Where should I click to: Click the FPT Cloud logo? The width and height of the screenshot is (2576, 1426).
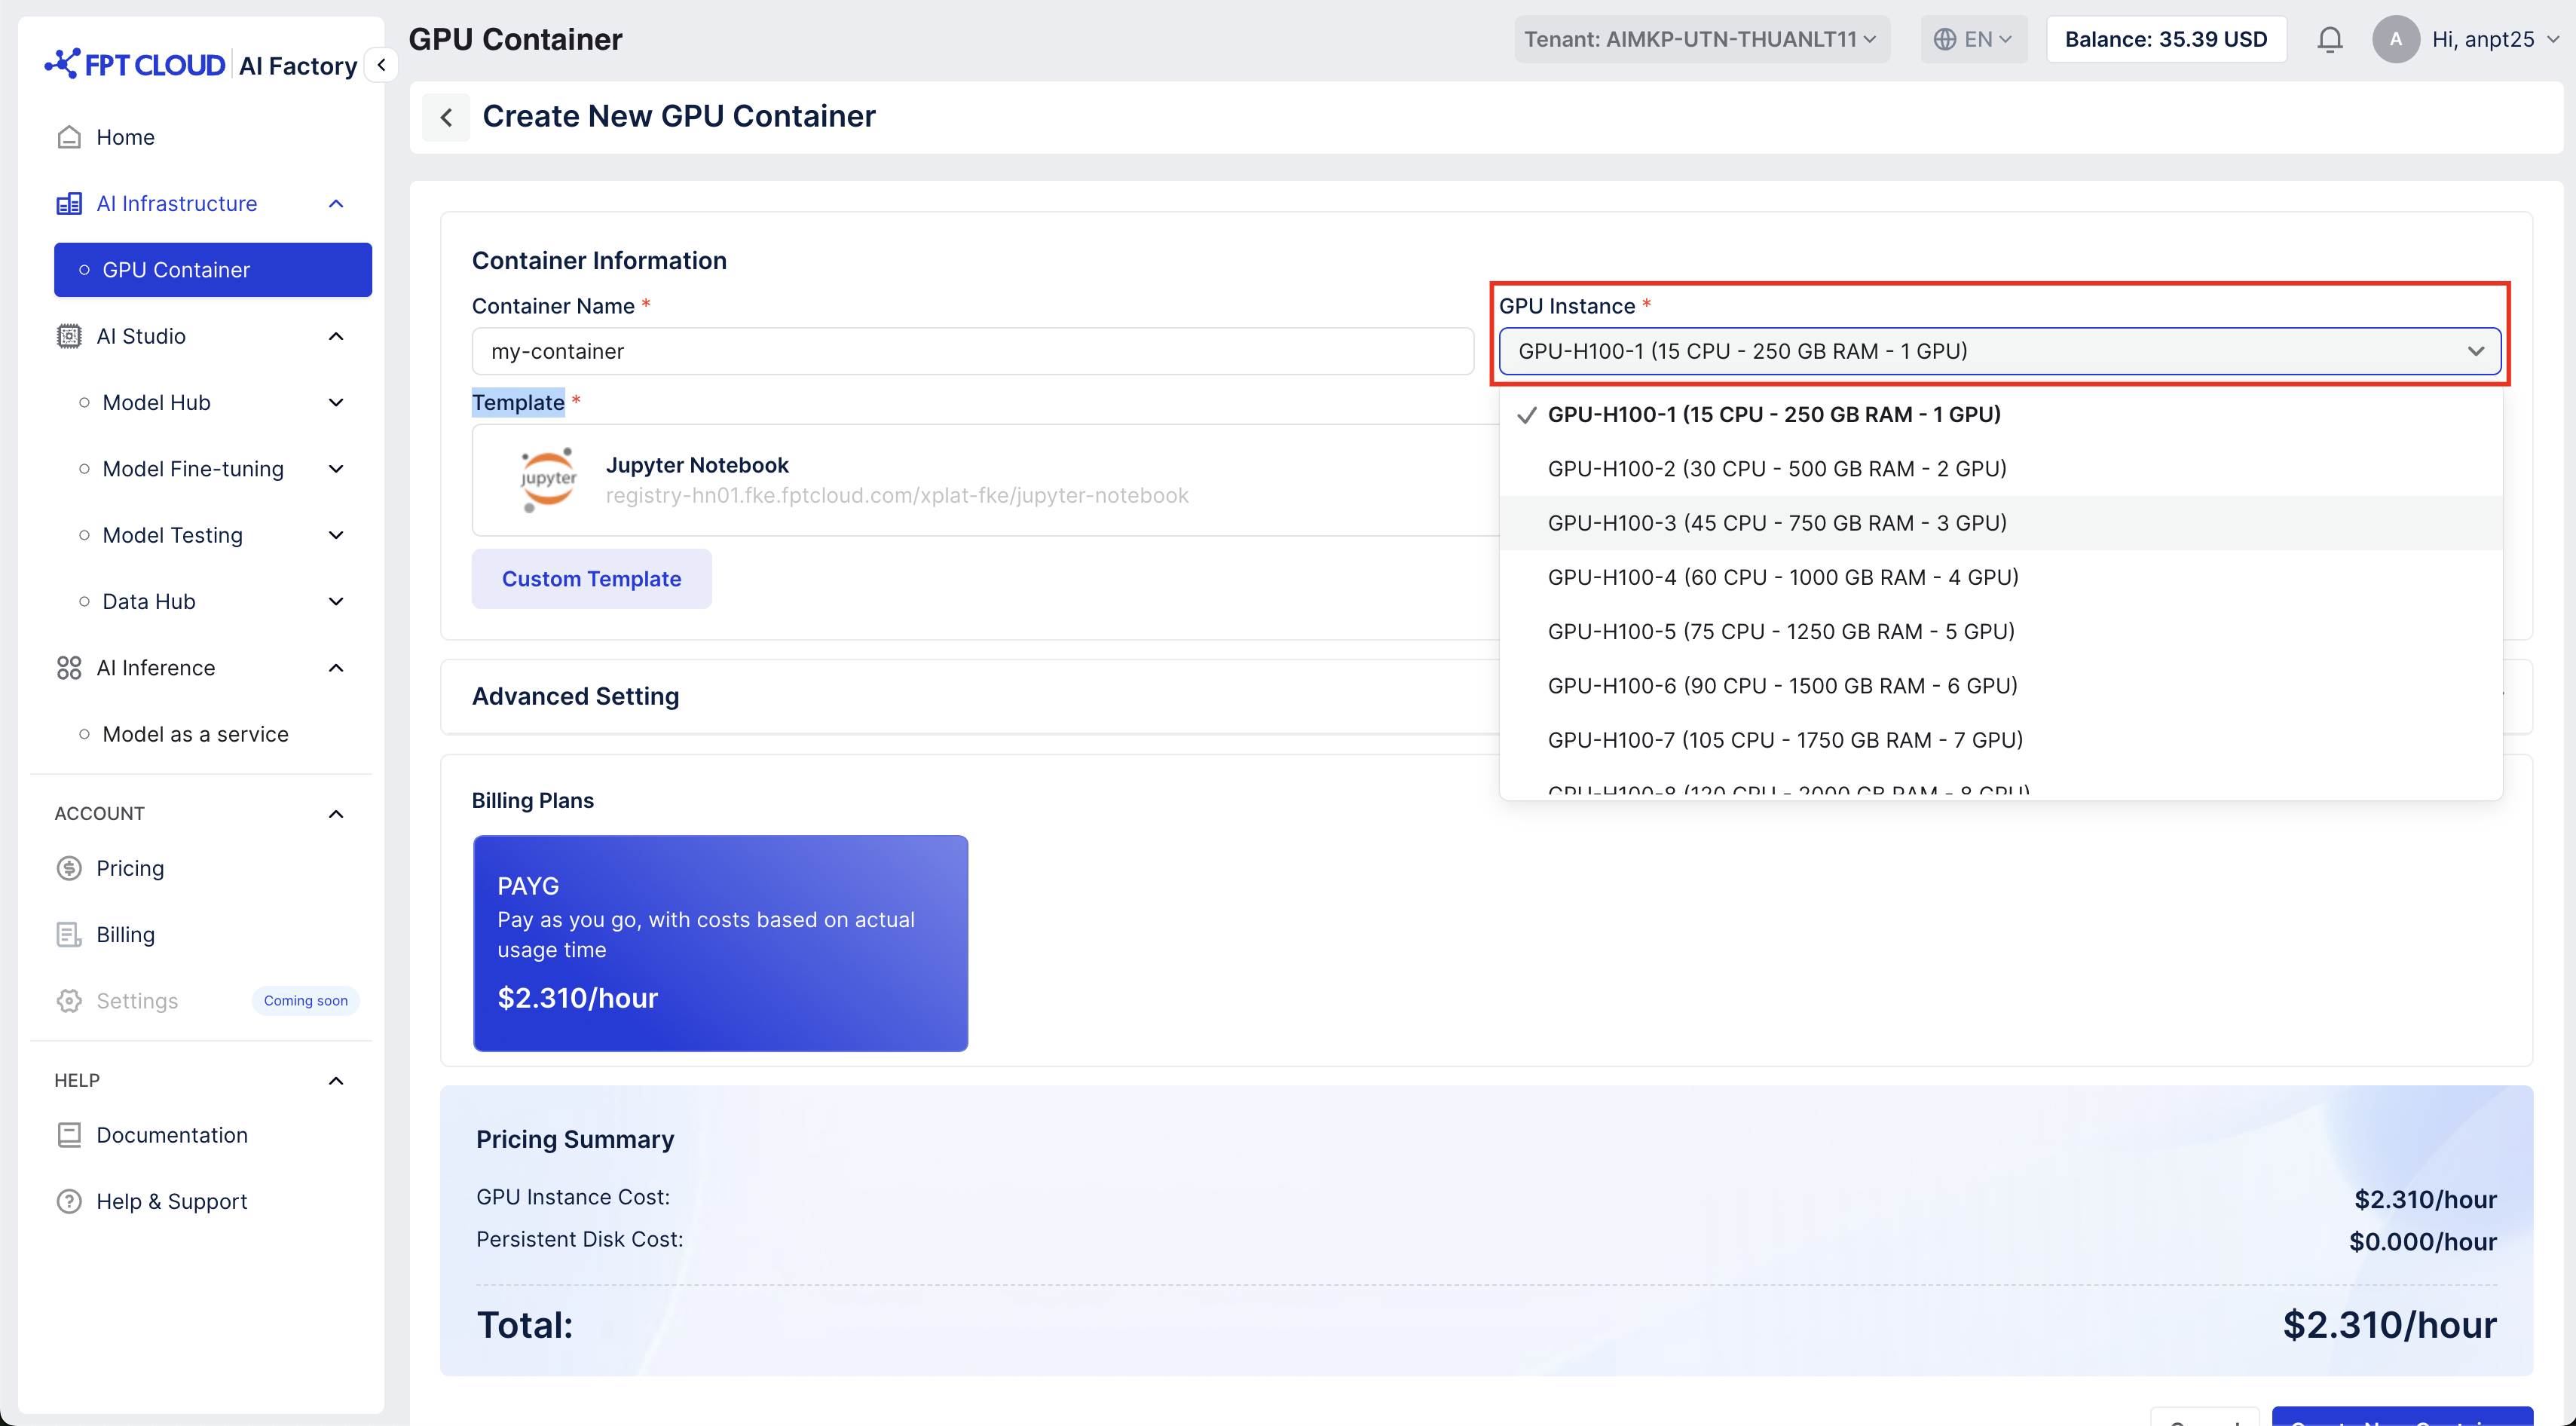[x=134, y=65]
